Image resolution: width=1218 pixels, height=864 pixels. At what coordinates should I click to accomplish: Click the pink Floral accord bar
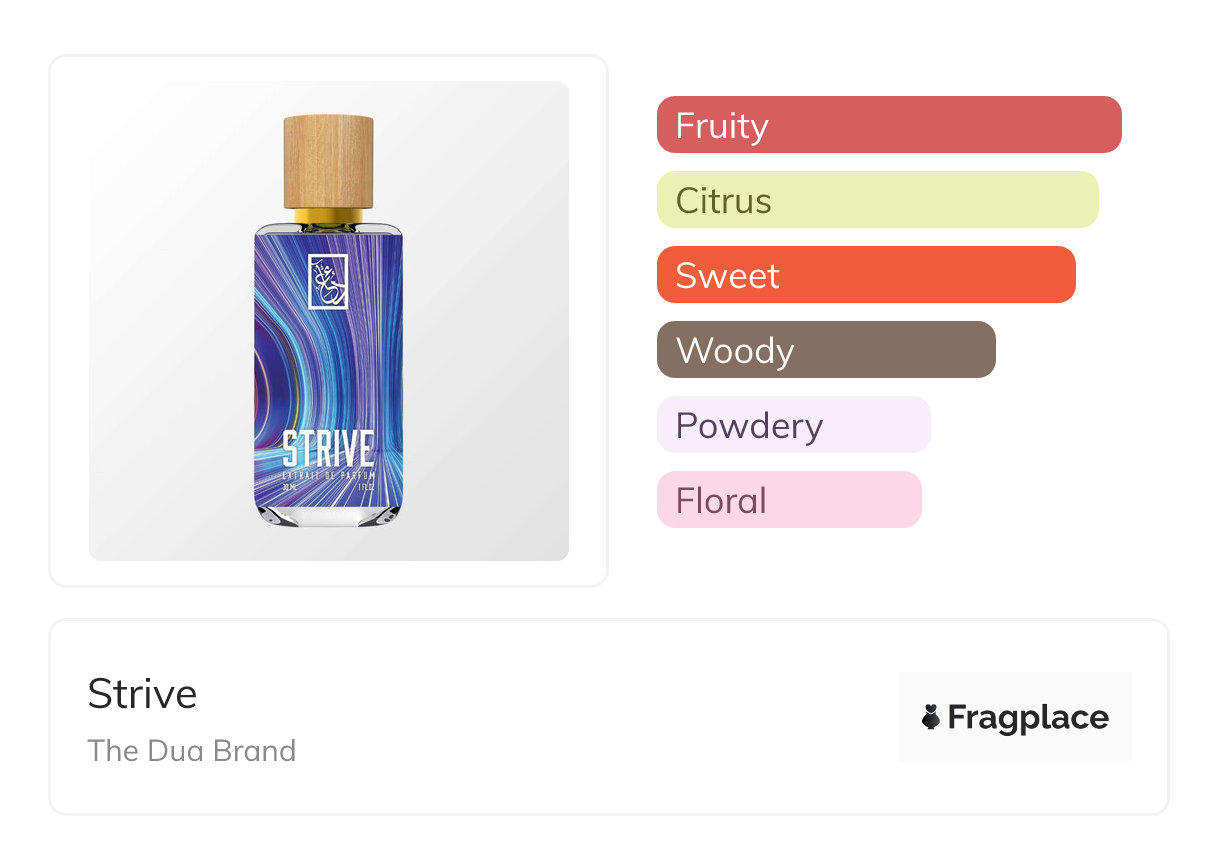(788, 500)
